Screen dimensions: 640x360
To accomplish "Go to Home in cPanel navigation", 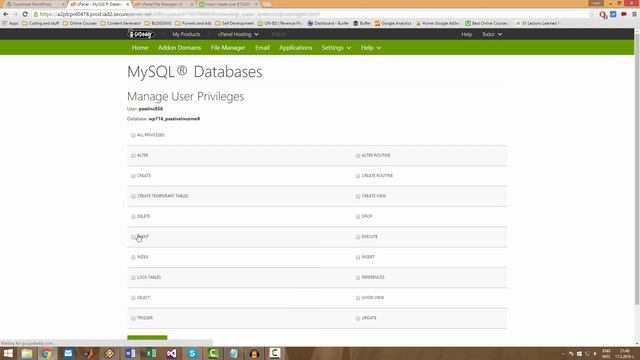I will (x=140, y=48).
